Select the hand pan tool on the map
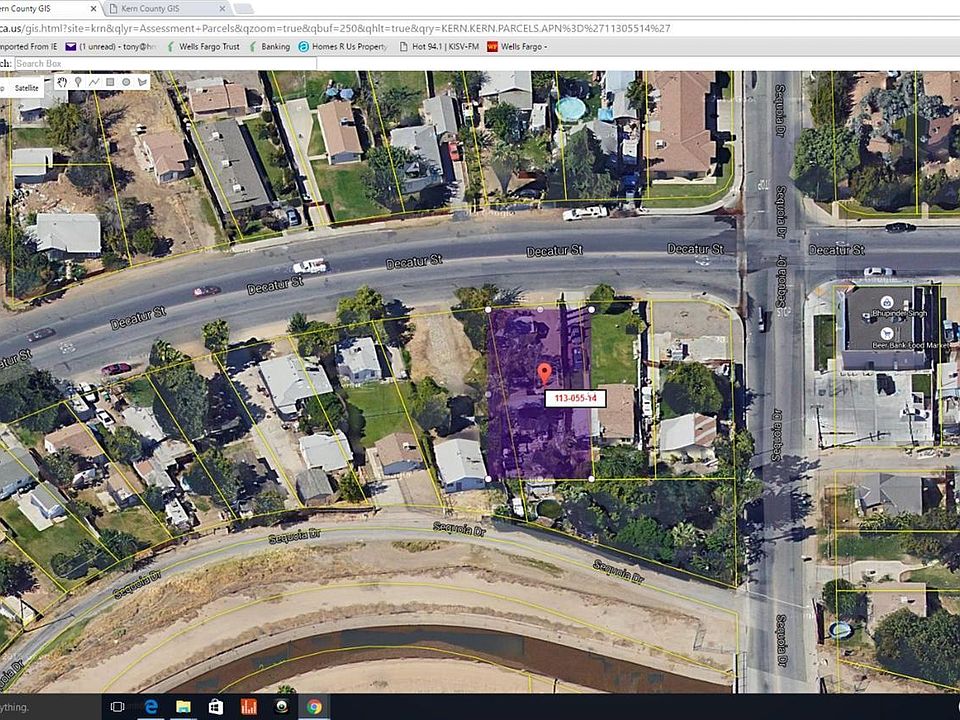The image size is (960, 720). (62, 82)
